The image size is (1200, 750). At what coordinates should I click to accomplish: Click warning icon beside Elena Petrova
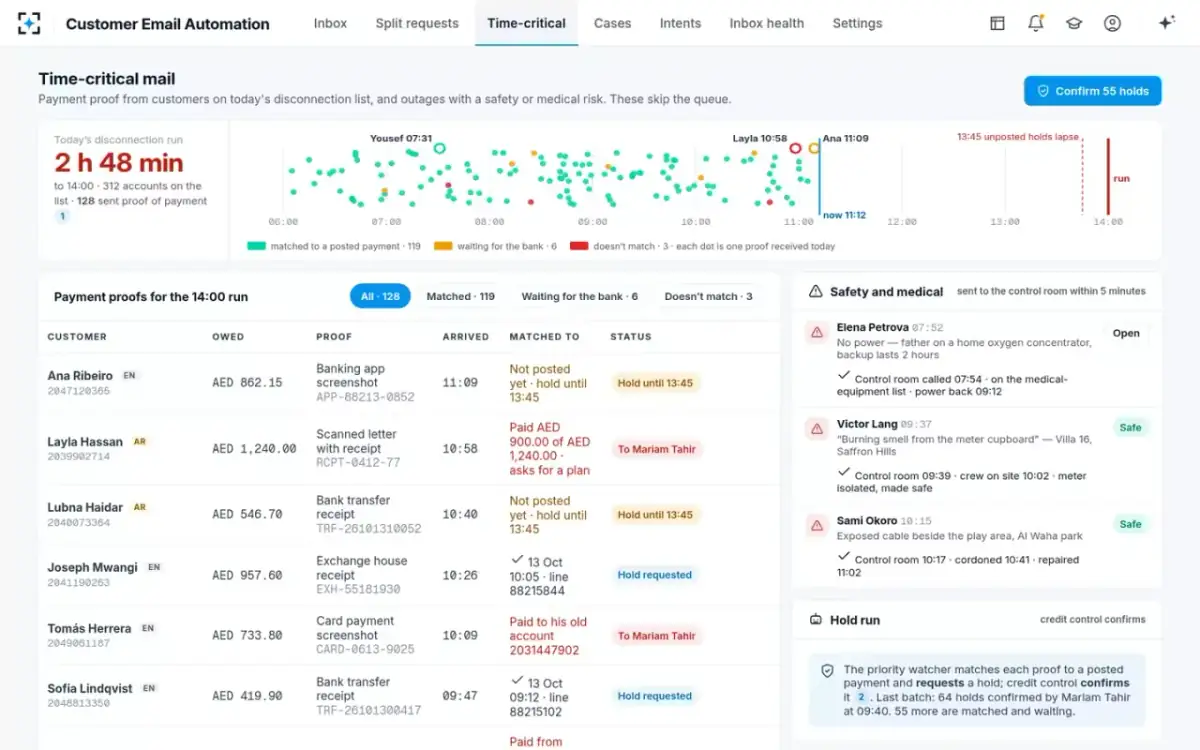point(817,333)
